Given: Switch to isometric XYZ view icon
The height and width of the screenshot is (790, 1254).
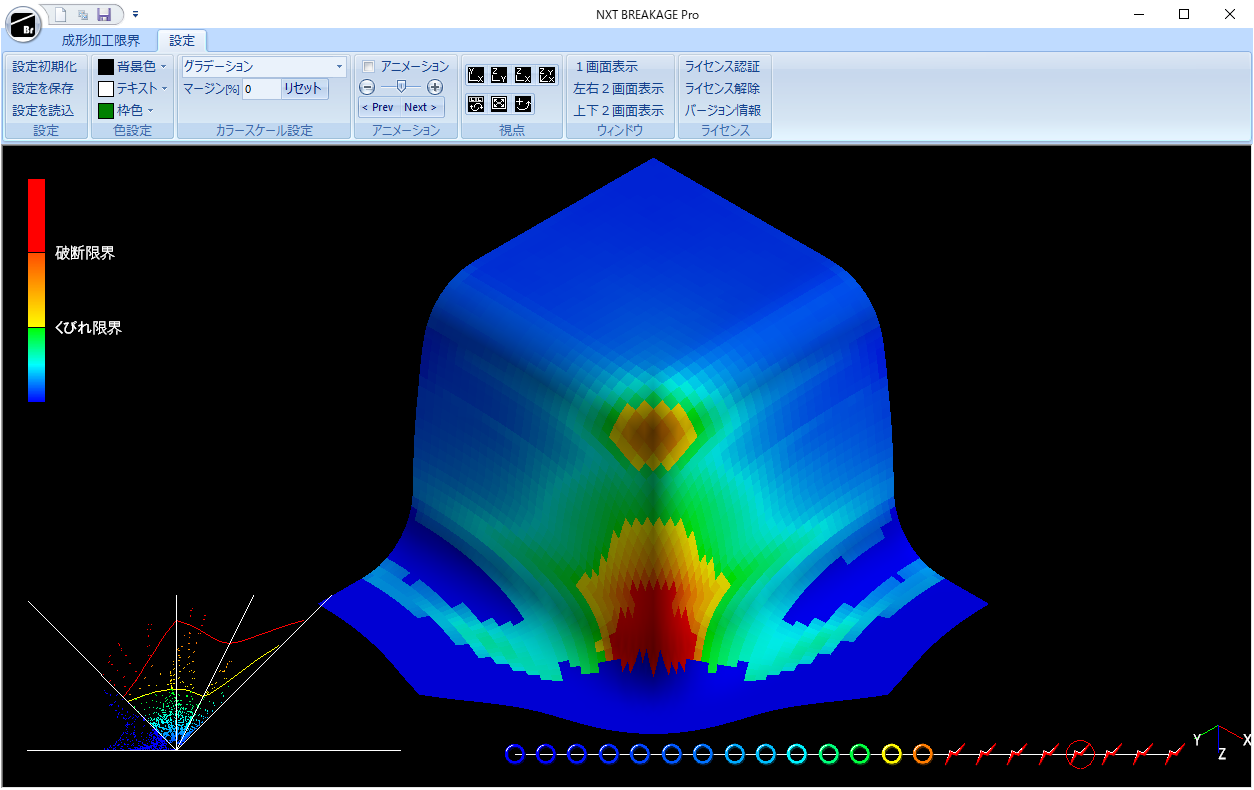Looking at the screenshot, I should click(547, 75).
